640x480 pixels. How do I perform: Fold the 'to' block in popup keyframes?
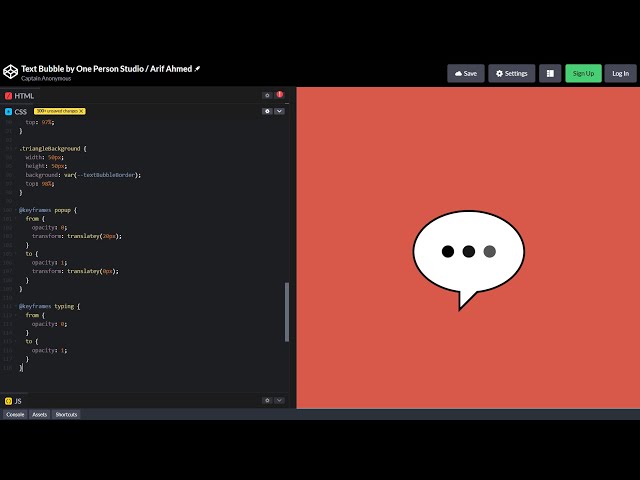(x=16, y=254)
